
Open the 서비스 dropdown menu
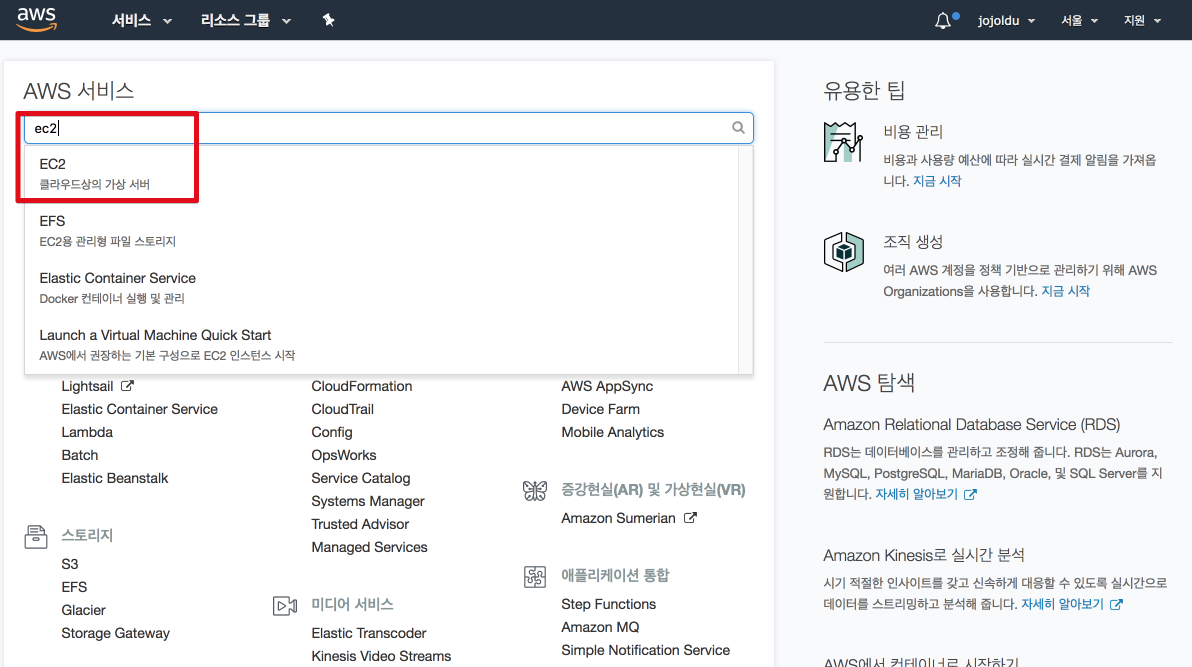[141, 21]
